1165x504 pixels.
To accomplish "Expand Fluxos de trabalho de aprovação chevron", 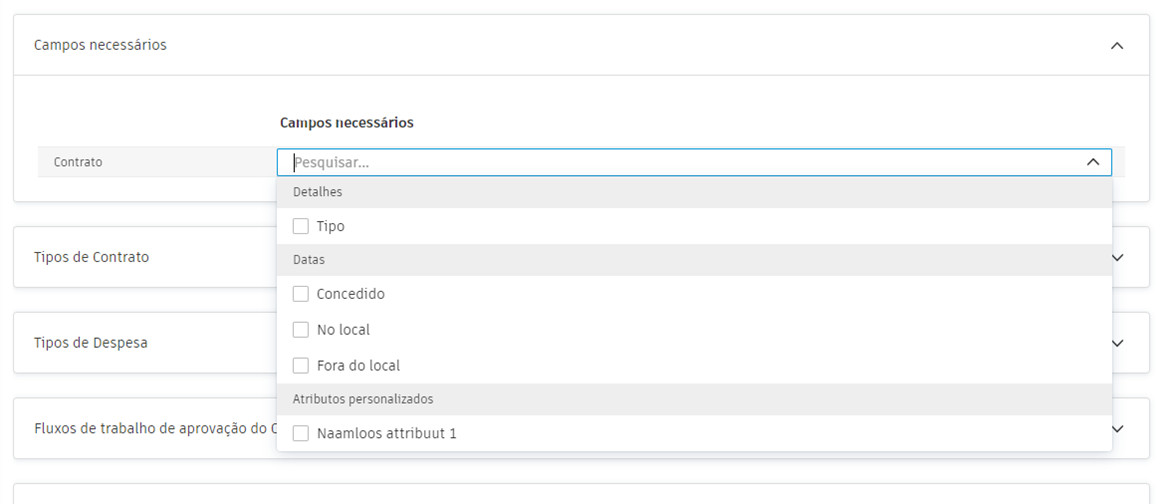I will pos(1118,429).
